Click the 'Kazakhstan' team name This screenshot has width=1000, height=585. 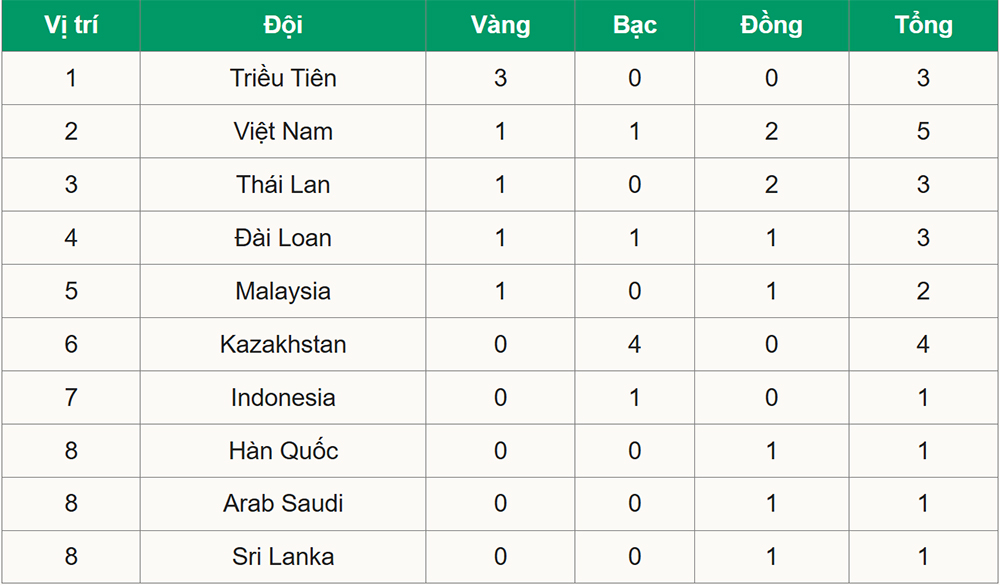coord(283,344)
